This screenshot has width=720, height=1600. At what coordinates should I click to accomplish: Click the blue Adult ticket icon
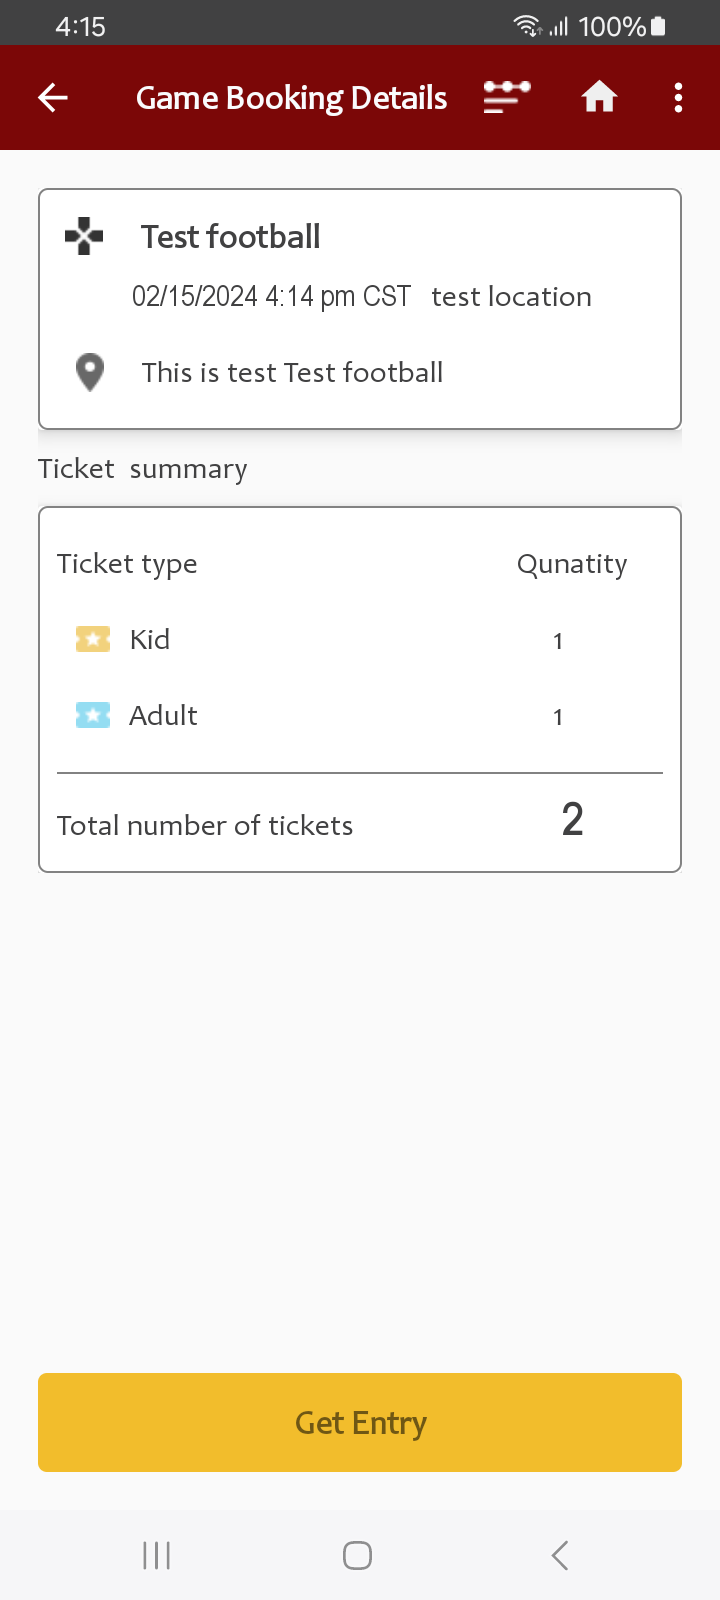[x=93, y=715]
